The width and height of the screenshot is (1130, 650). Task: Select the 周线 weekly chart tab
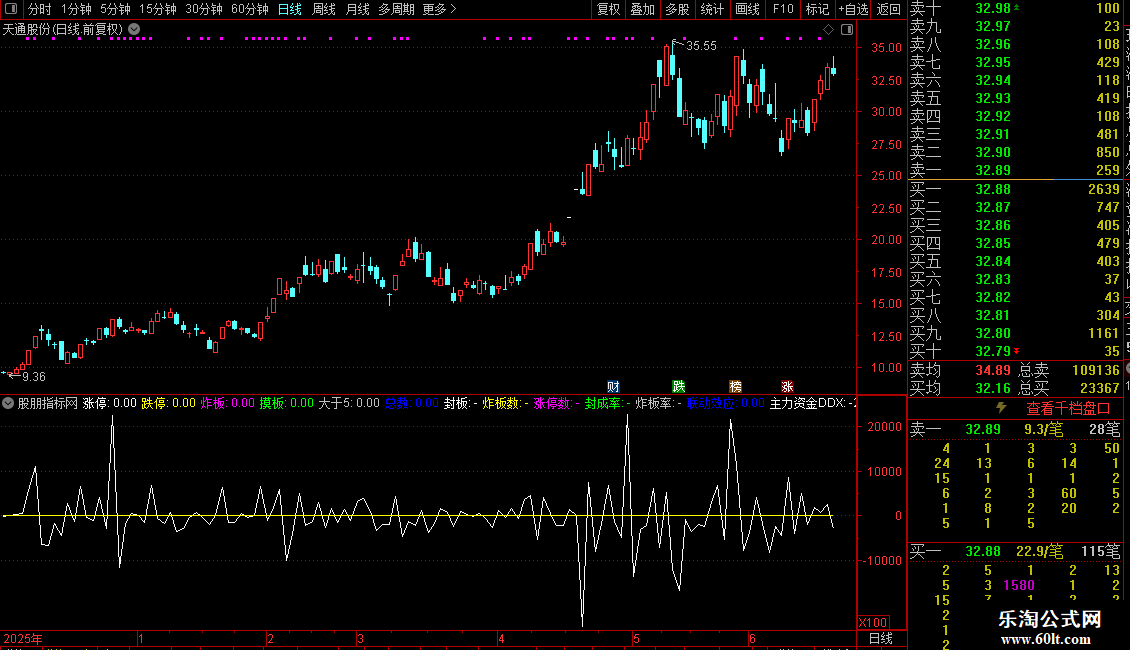point(324,9)
